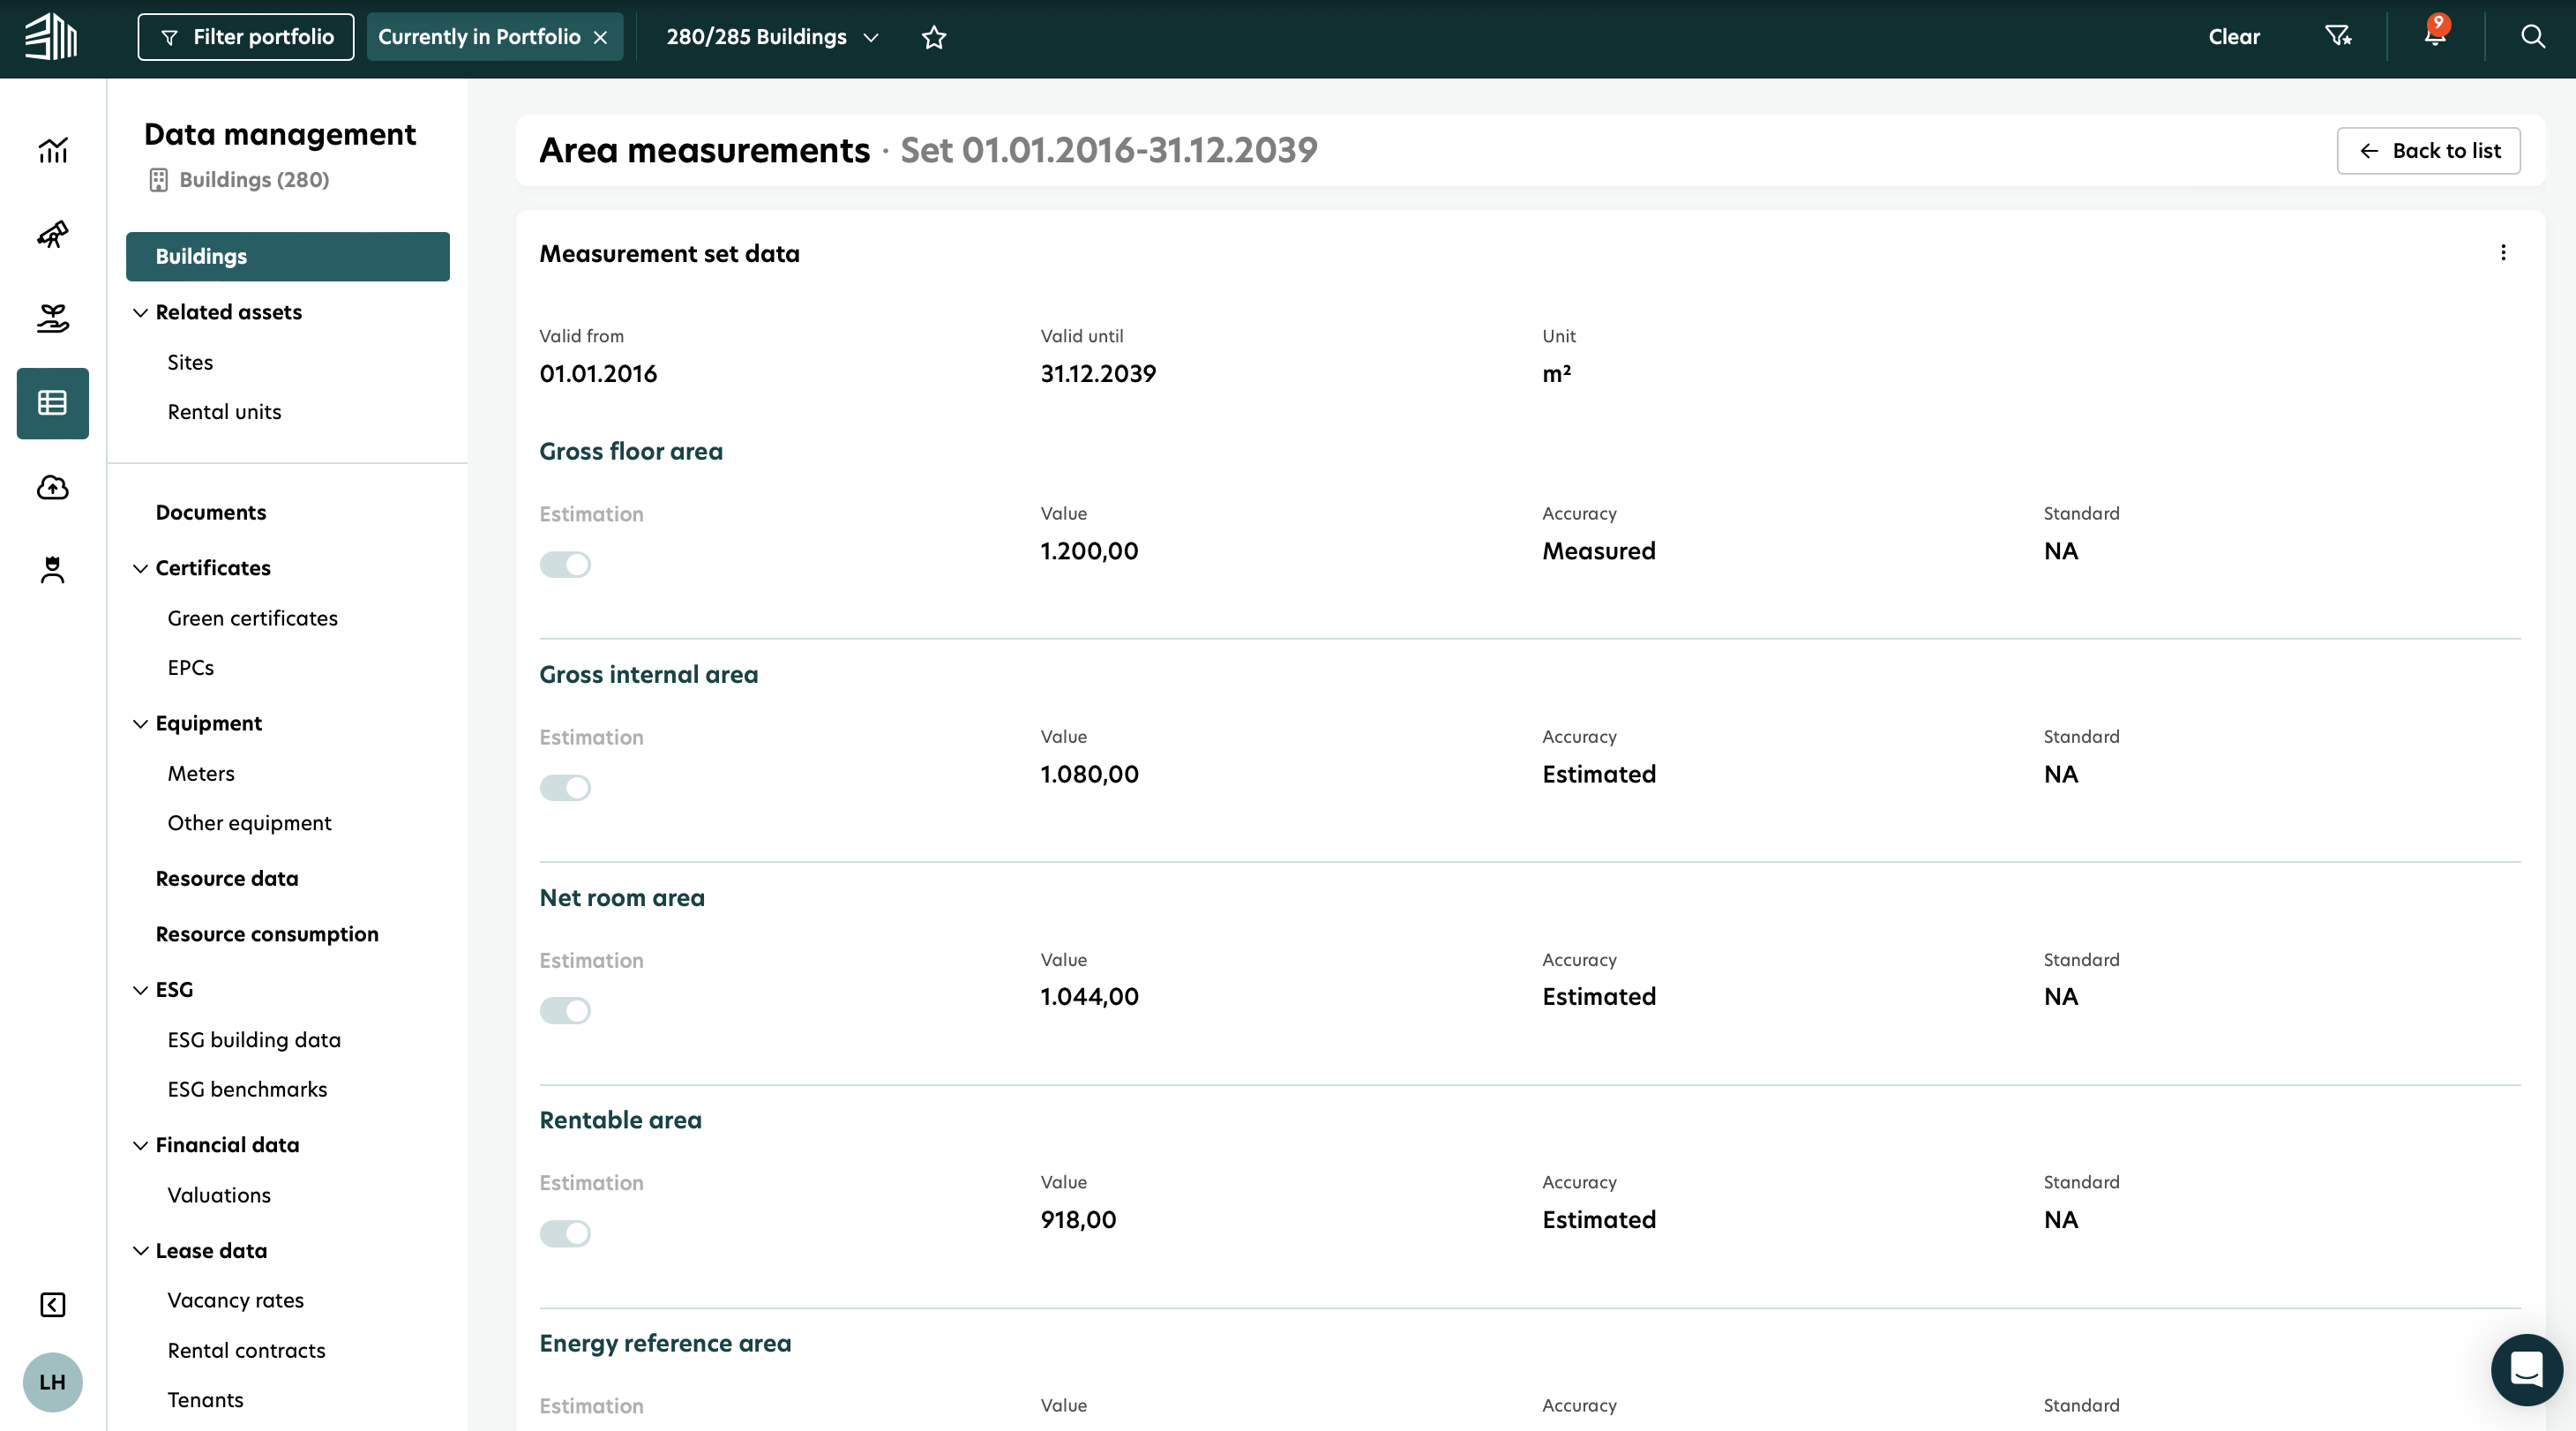This screenshot has height=1431, width=2576.
Task: Star the current portfolio as favorite
Action: tap(933, 37)
